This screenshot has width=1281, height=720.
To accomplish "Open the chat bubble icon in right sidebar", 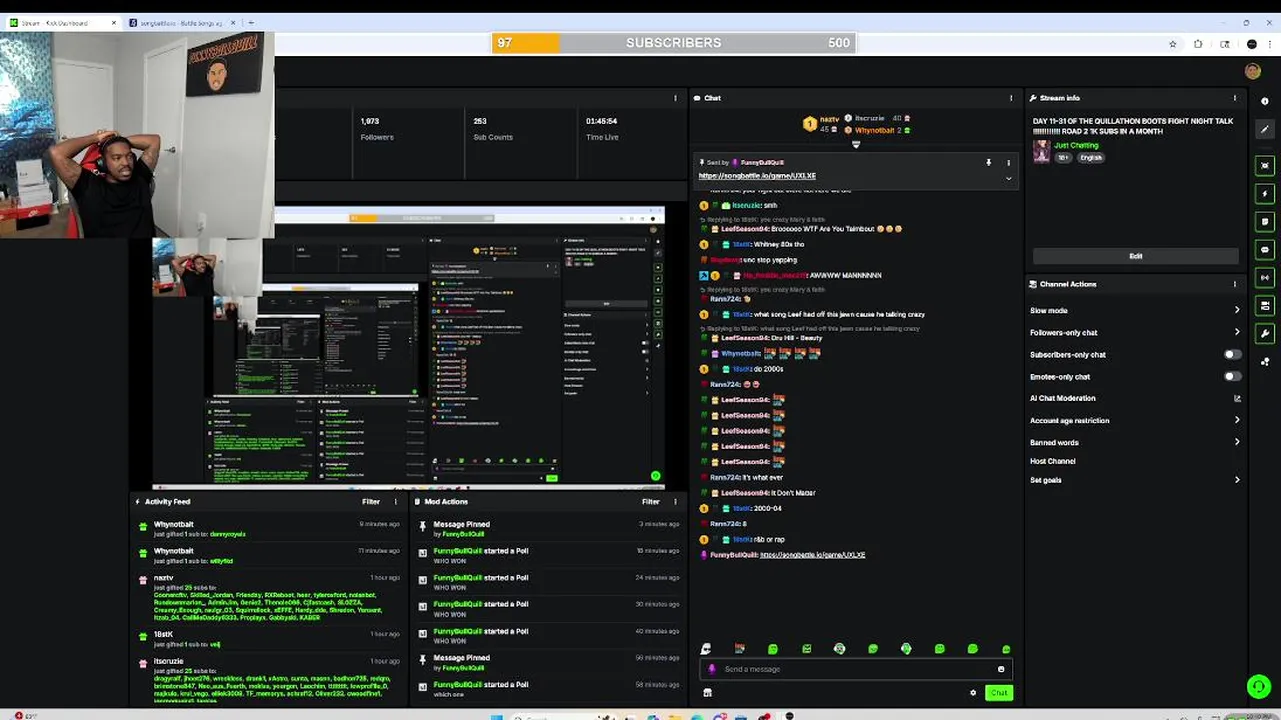I will tap(1265, 249).
